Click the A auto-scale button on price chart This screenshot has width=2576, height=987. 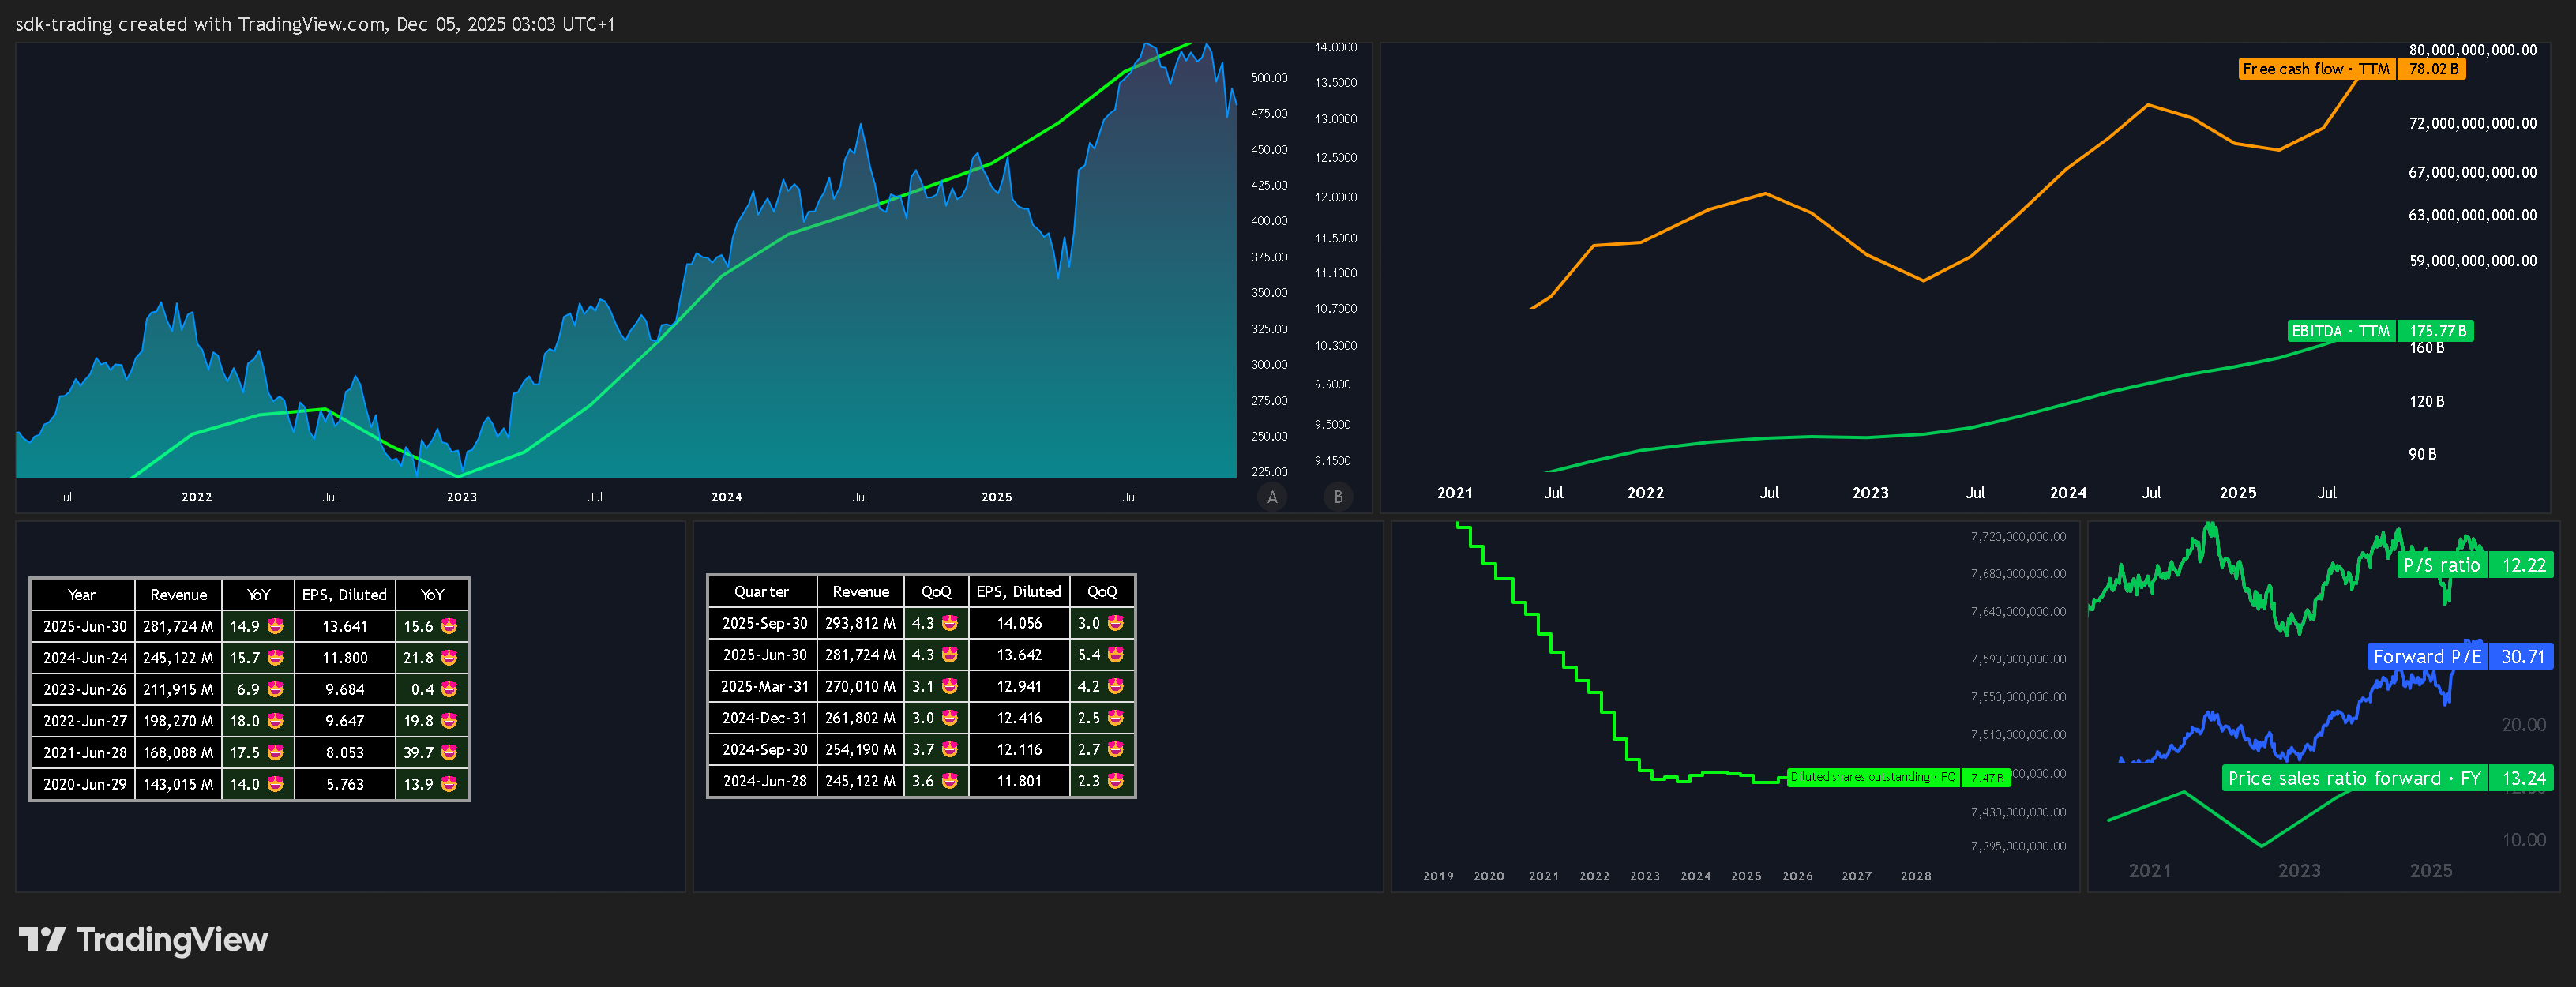click(x=1272, y=496)
